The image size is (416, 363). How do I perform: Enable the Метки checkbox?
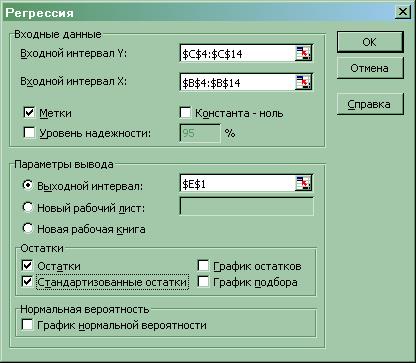click(x=29, y=113)
